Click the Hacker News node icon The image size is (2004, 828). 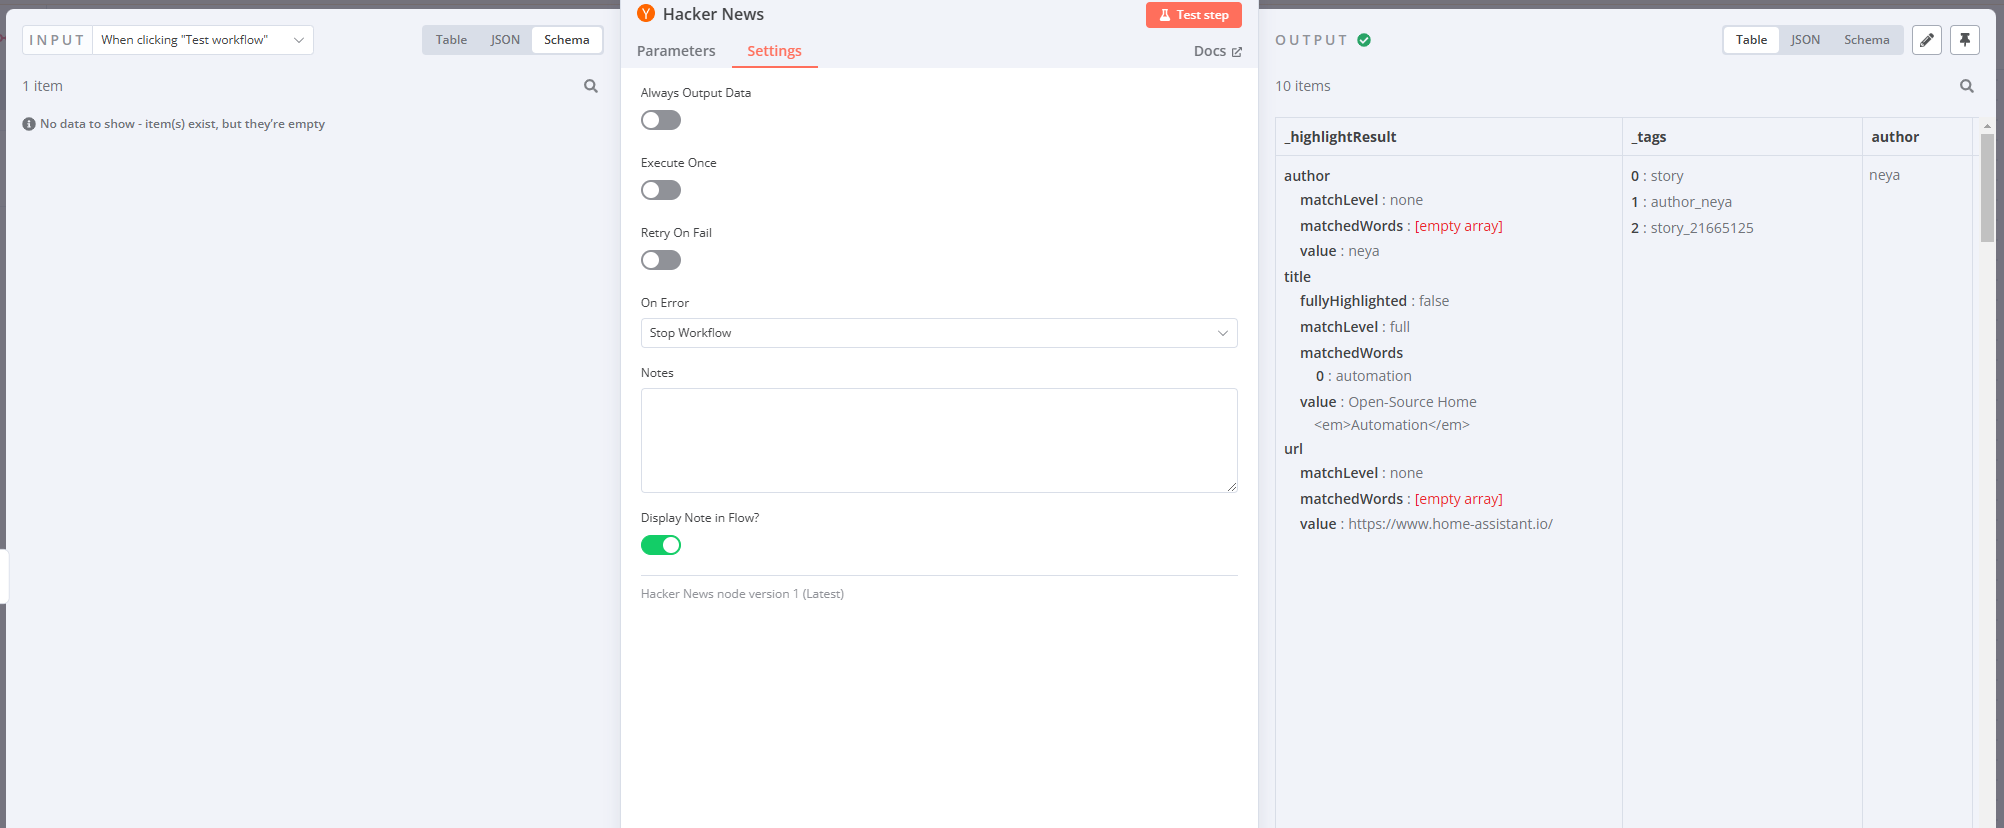(x=646, y=14)
